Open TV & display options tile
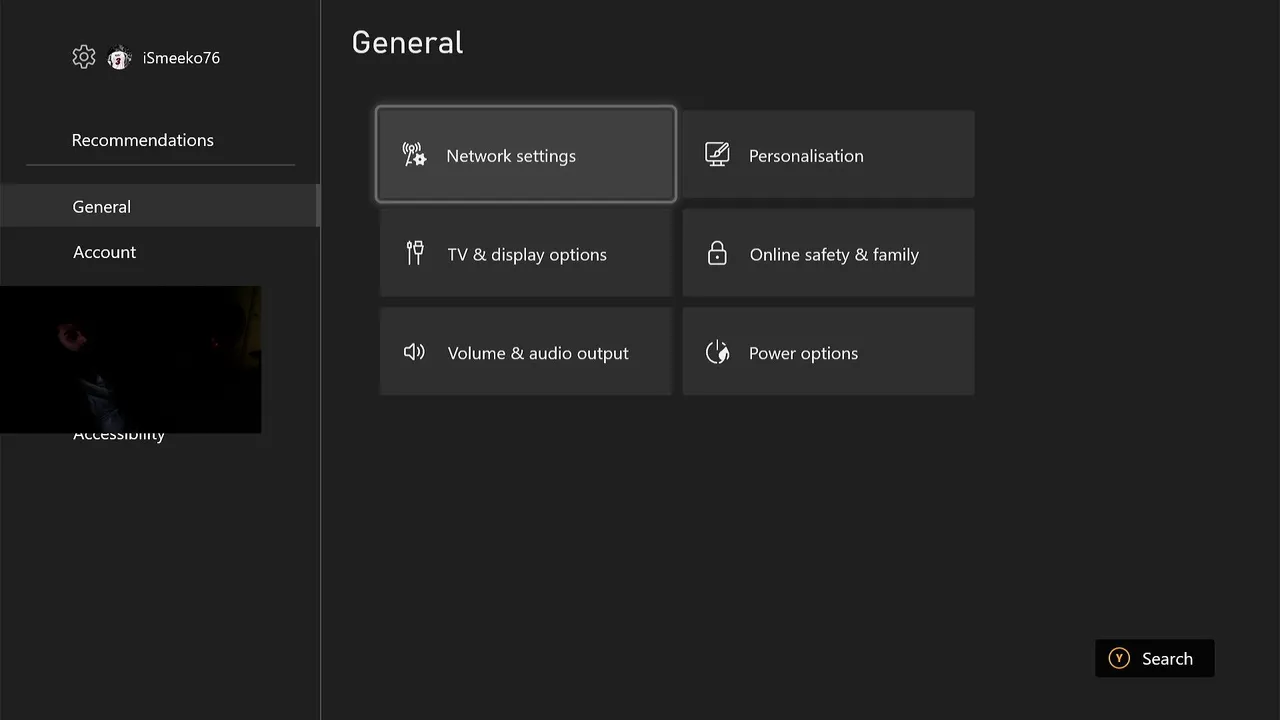 526,254
